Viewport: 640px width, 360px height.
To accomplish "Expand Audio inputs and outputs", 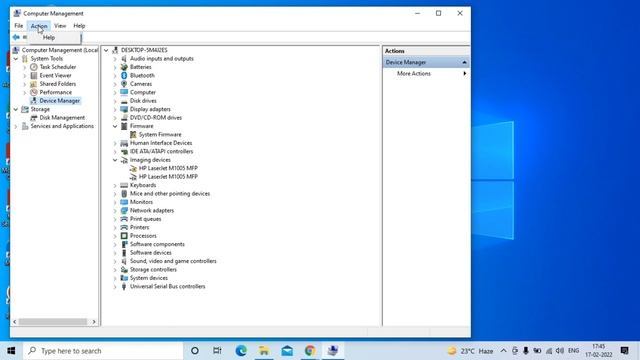I will [115, 59].
